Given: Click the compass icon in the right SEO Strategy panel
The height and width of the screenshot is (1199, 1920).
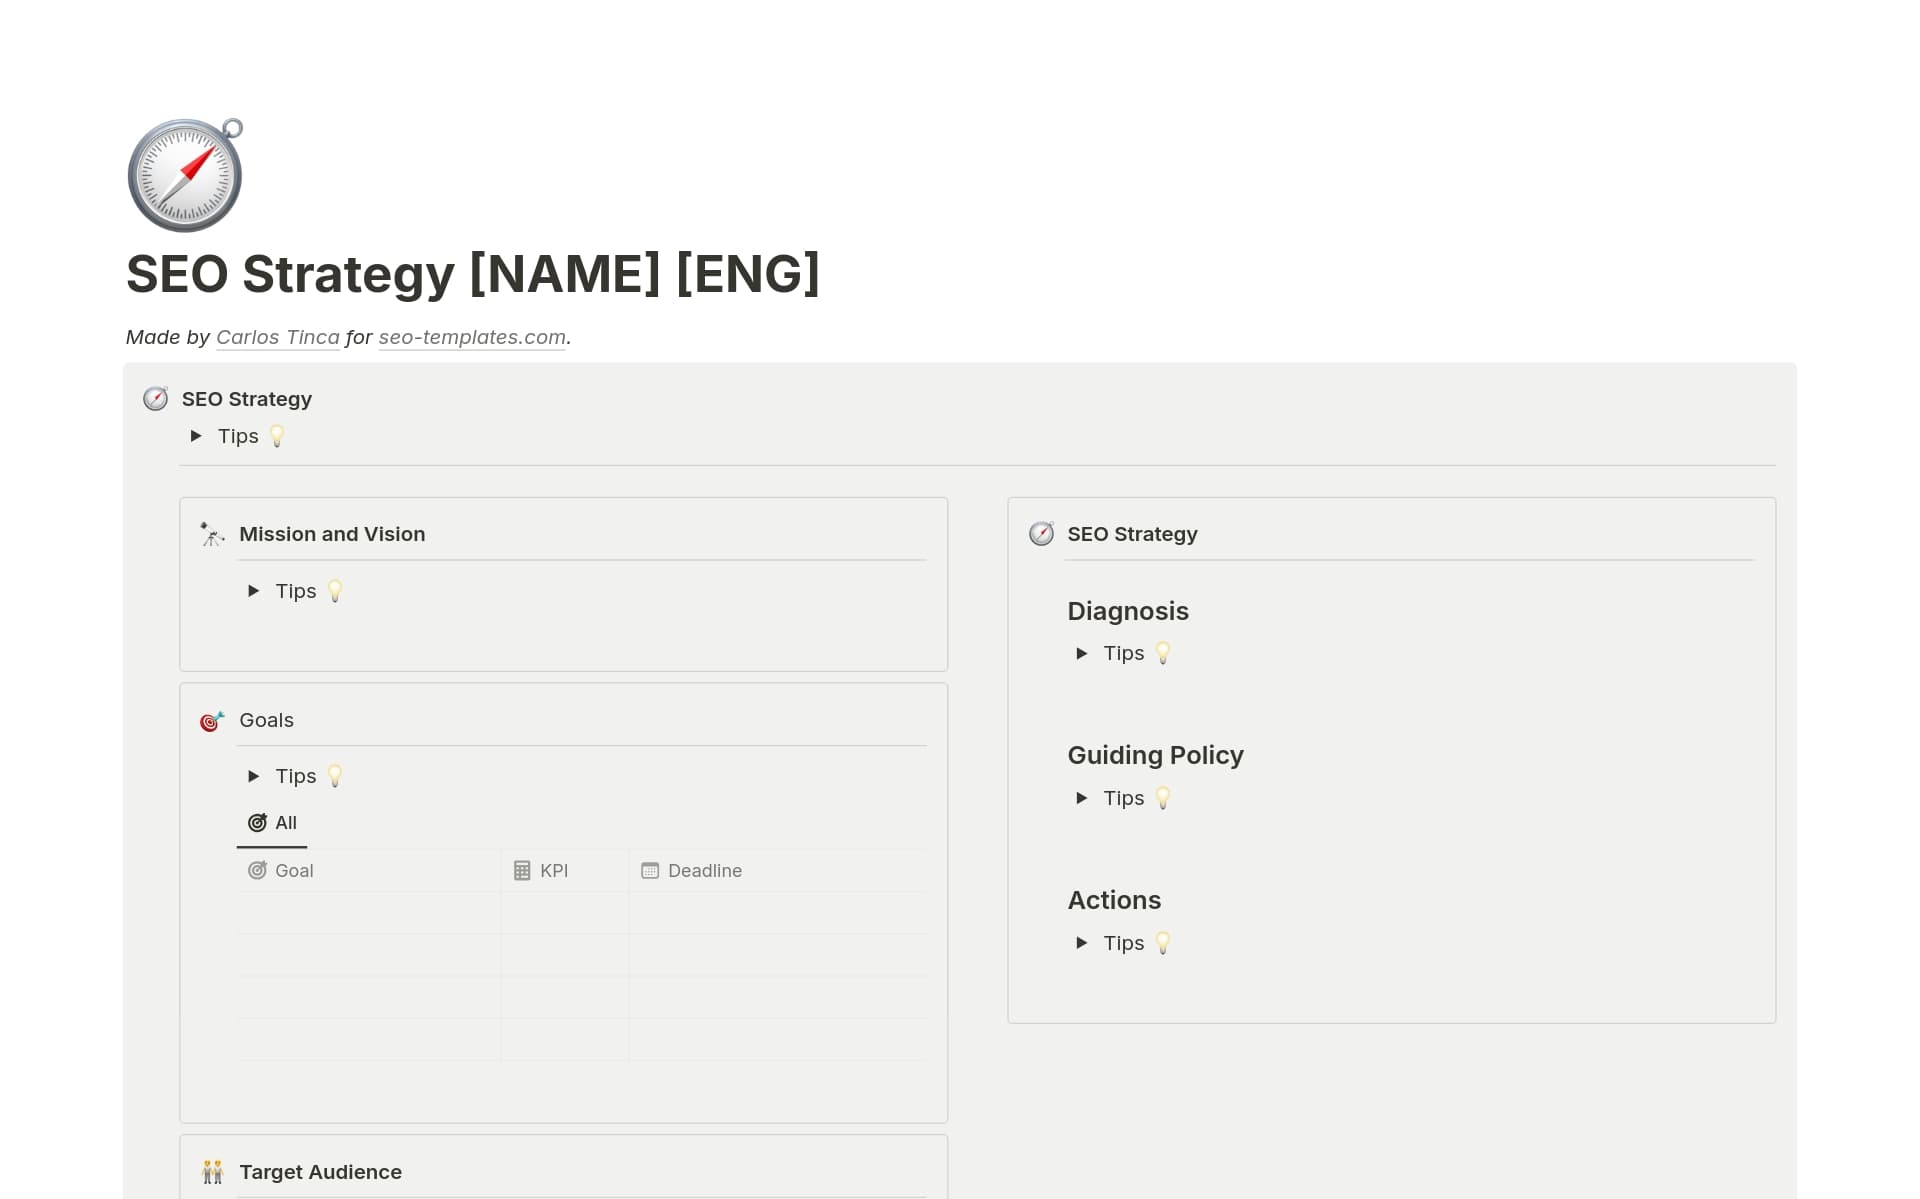Looking at the screenshot, I should click(1041, 534).
